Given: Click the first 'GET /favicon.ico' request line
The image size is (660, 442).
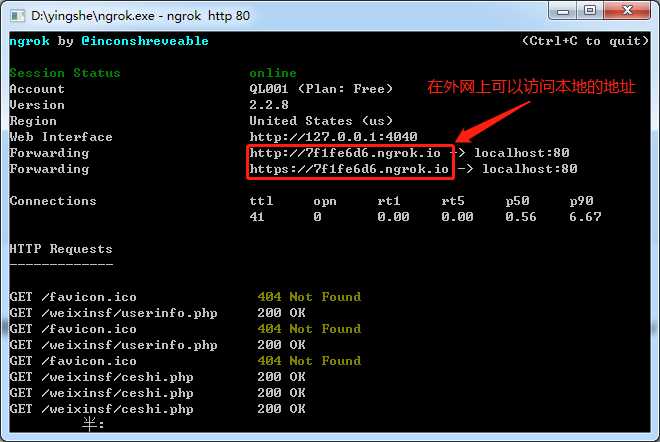Looking at the screenshot, I should click(73, 297).
